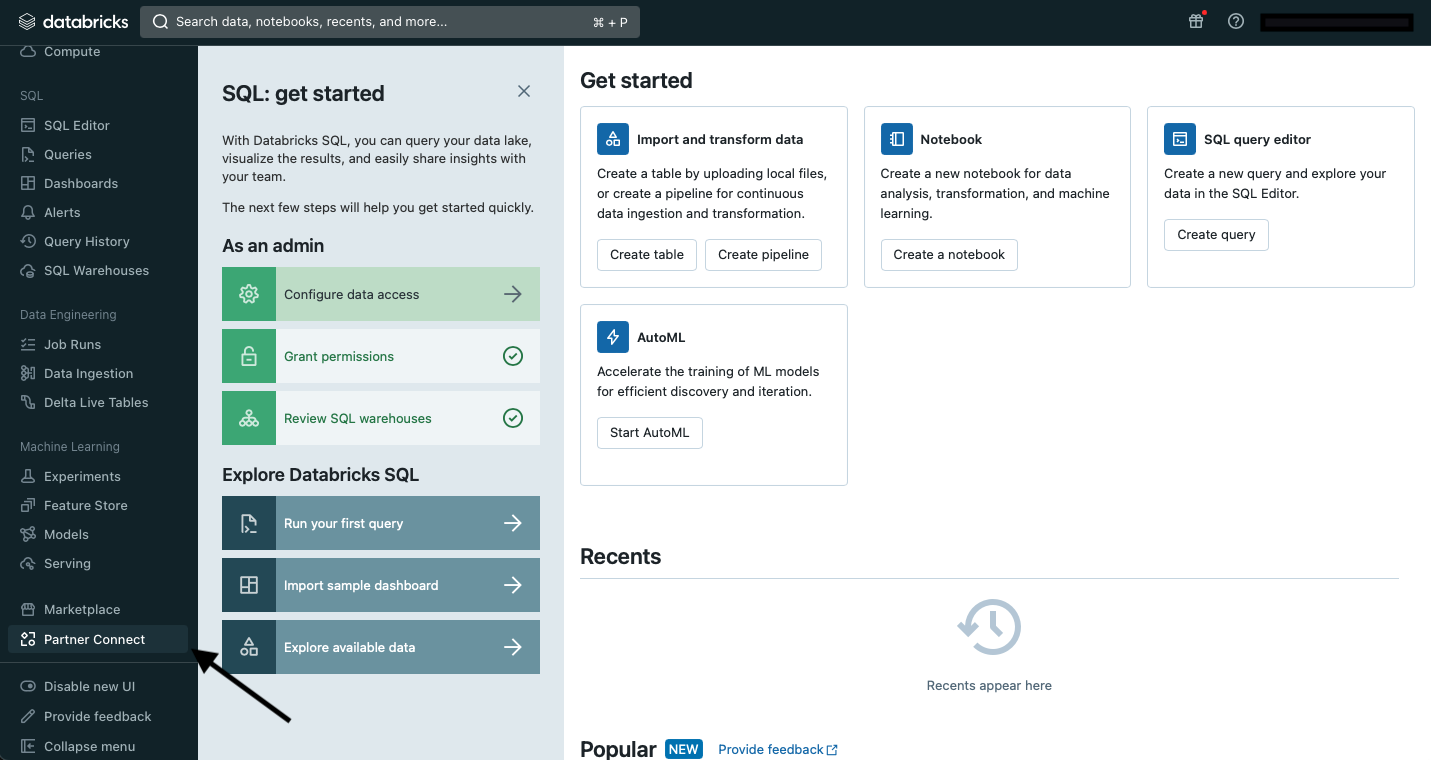Click the Marketplace storefront icon
Screen dimensions: 1431x760
28,609
